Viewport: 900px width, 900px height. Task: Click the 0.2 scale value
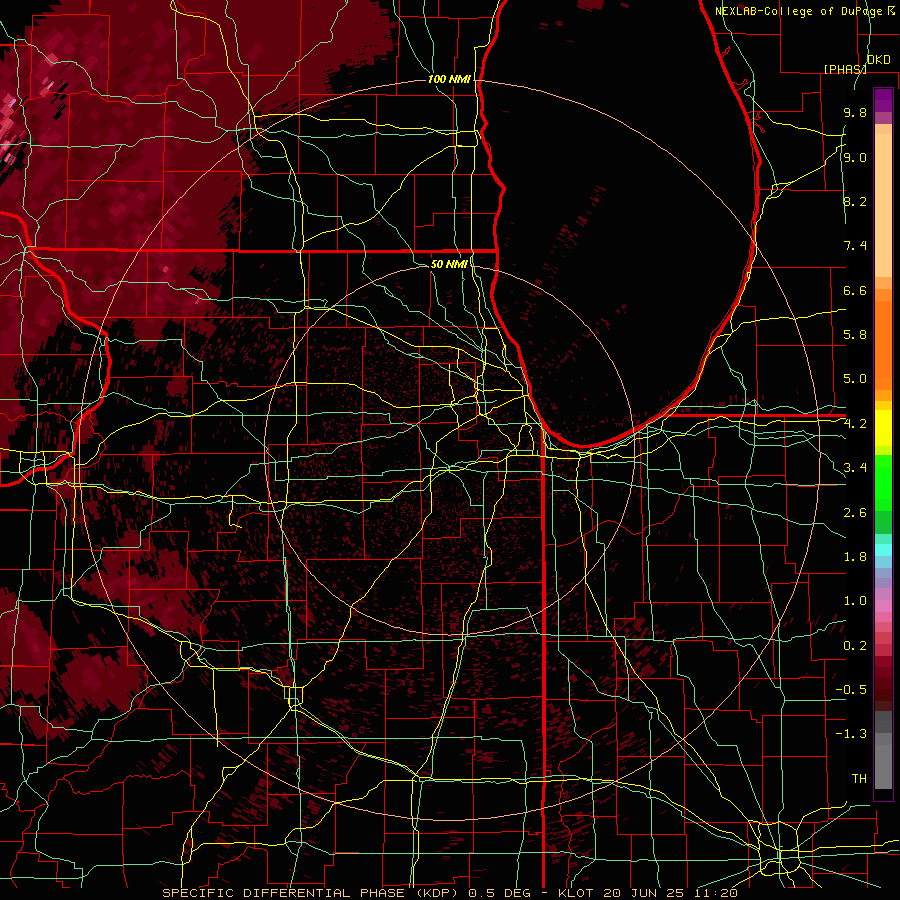click(855, 646)
